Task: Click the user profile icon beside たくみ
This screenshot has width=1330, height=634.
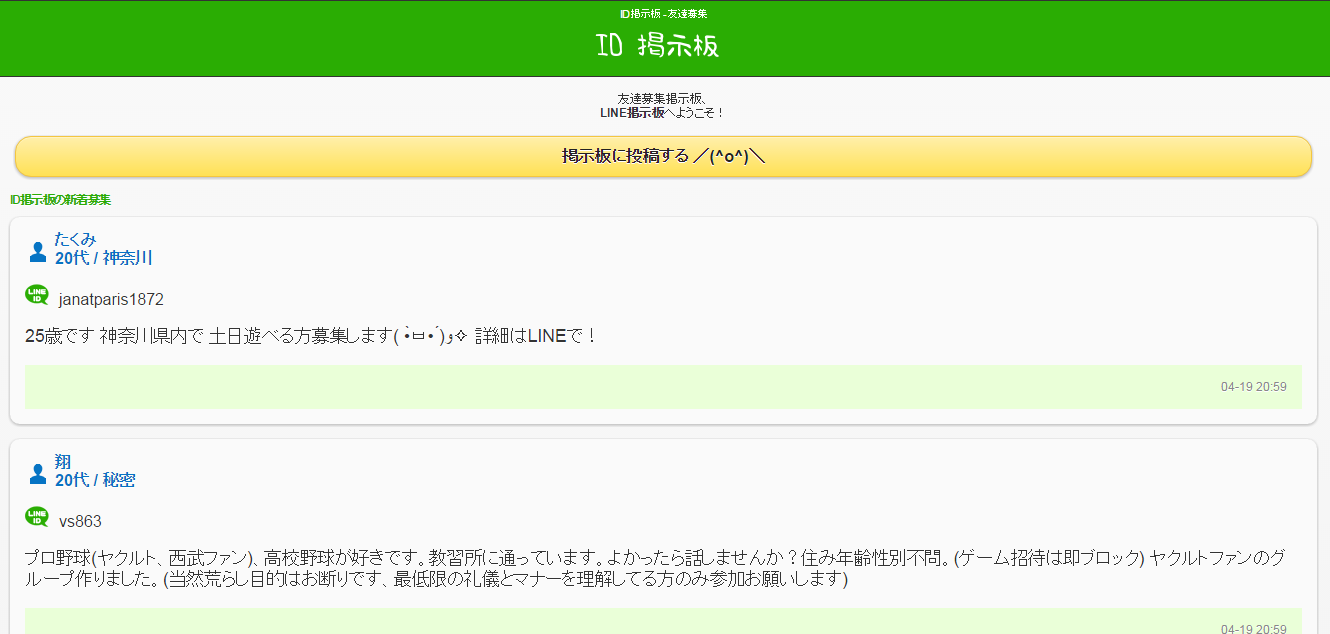Action: [38, 251]
